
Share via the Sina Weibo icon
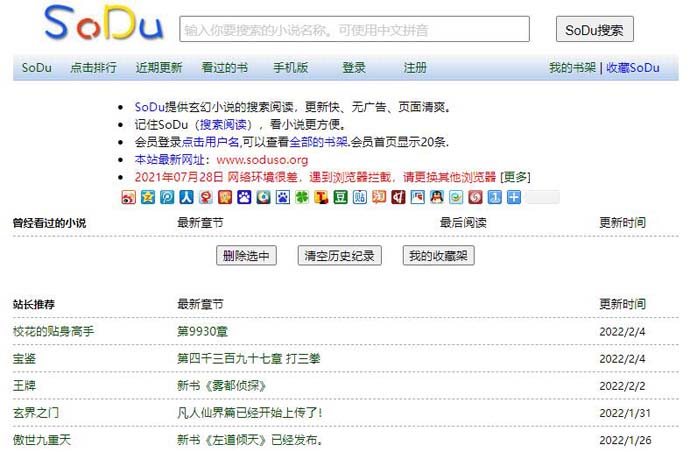128,197
